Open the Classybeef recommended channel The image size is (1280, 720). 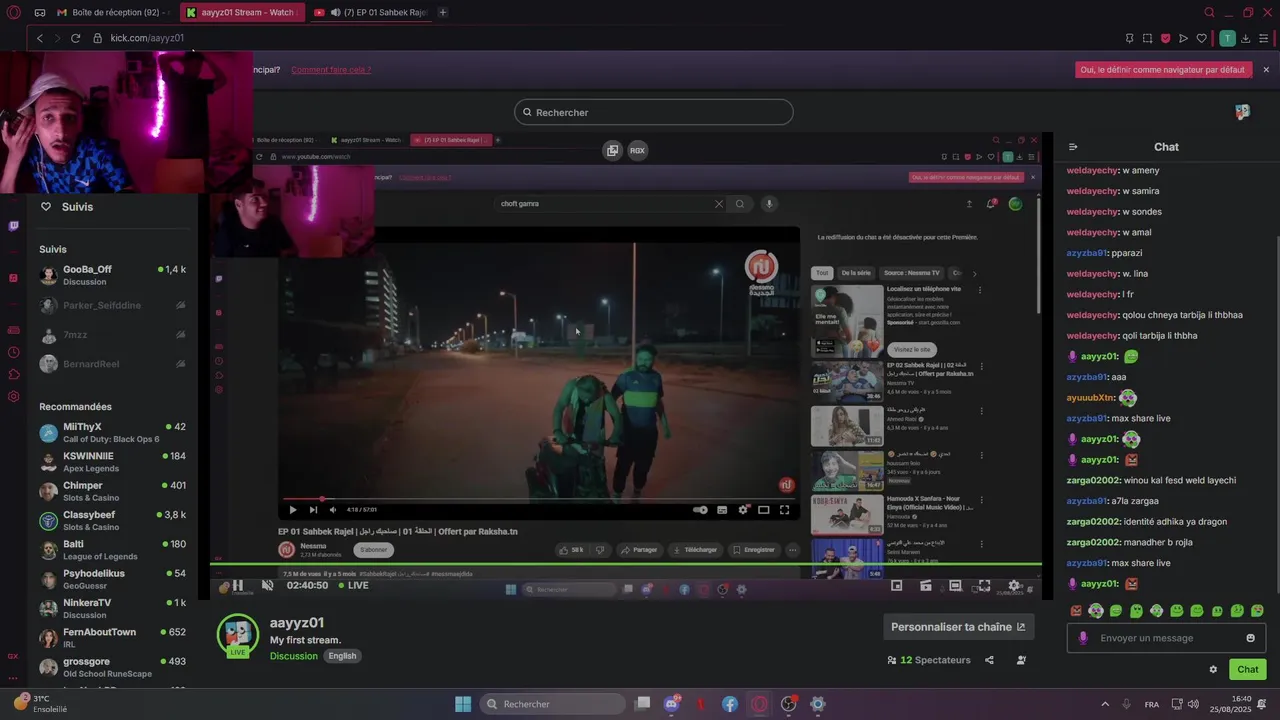pos(113,520)
